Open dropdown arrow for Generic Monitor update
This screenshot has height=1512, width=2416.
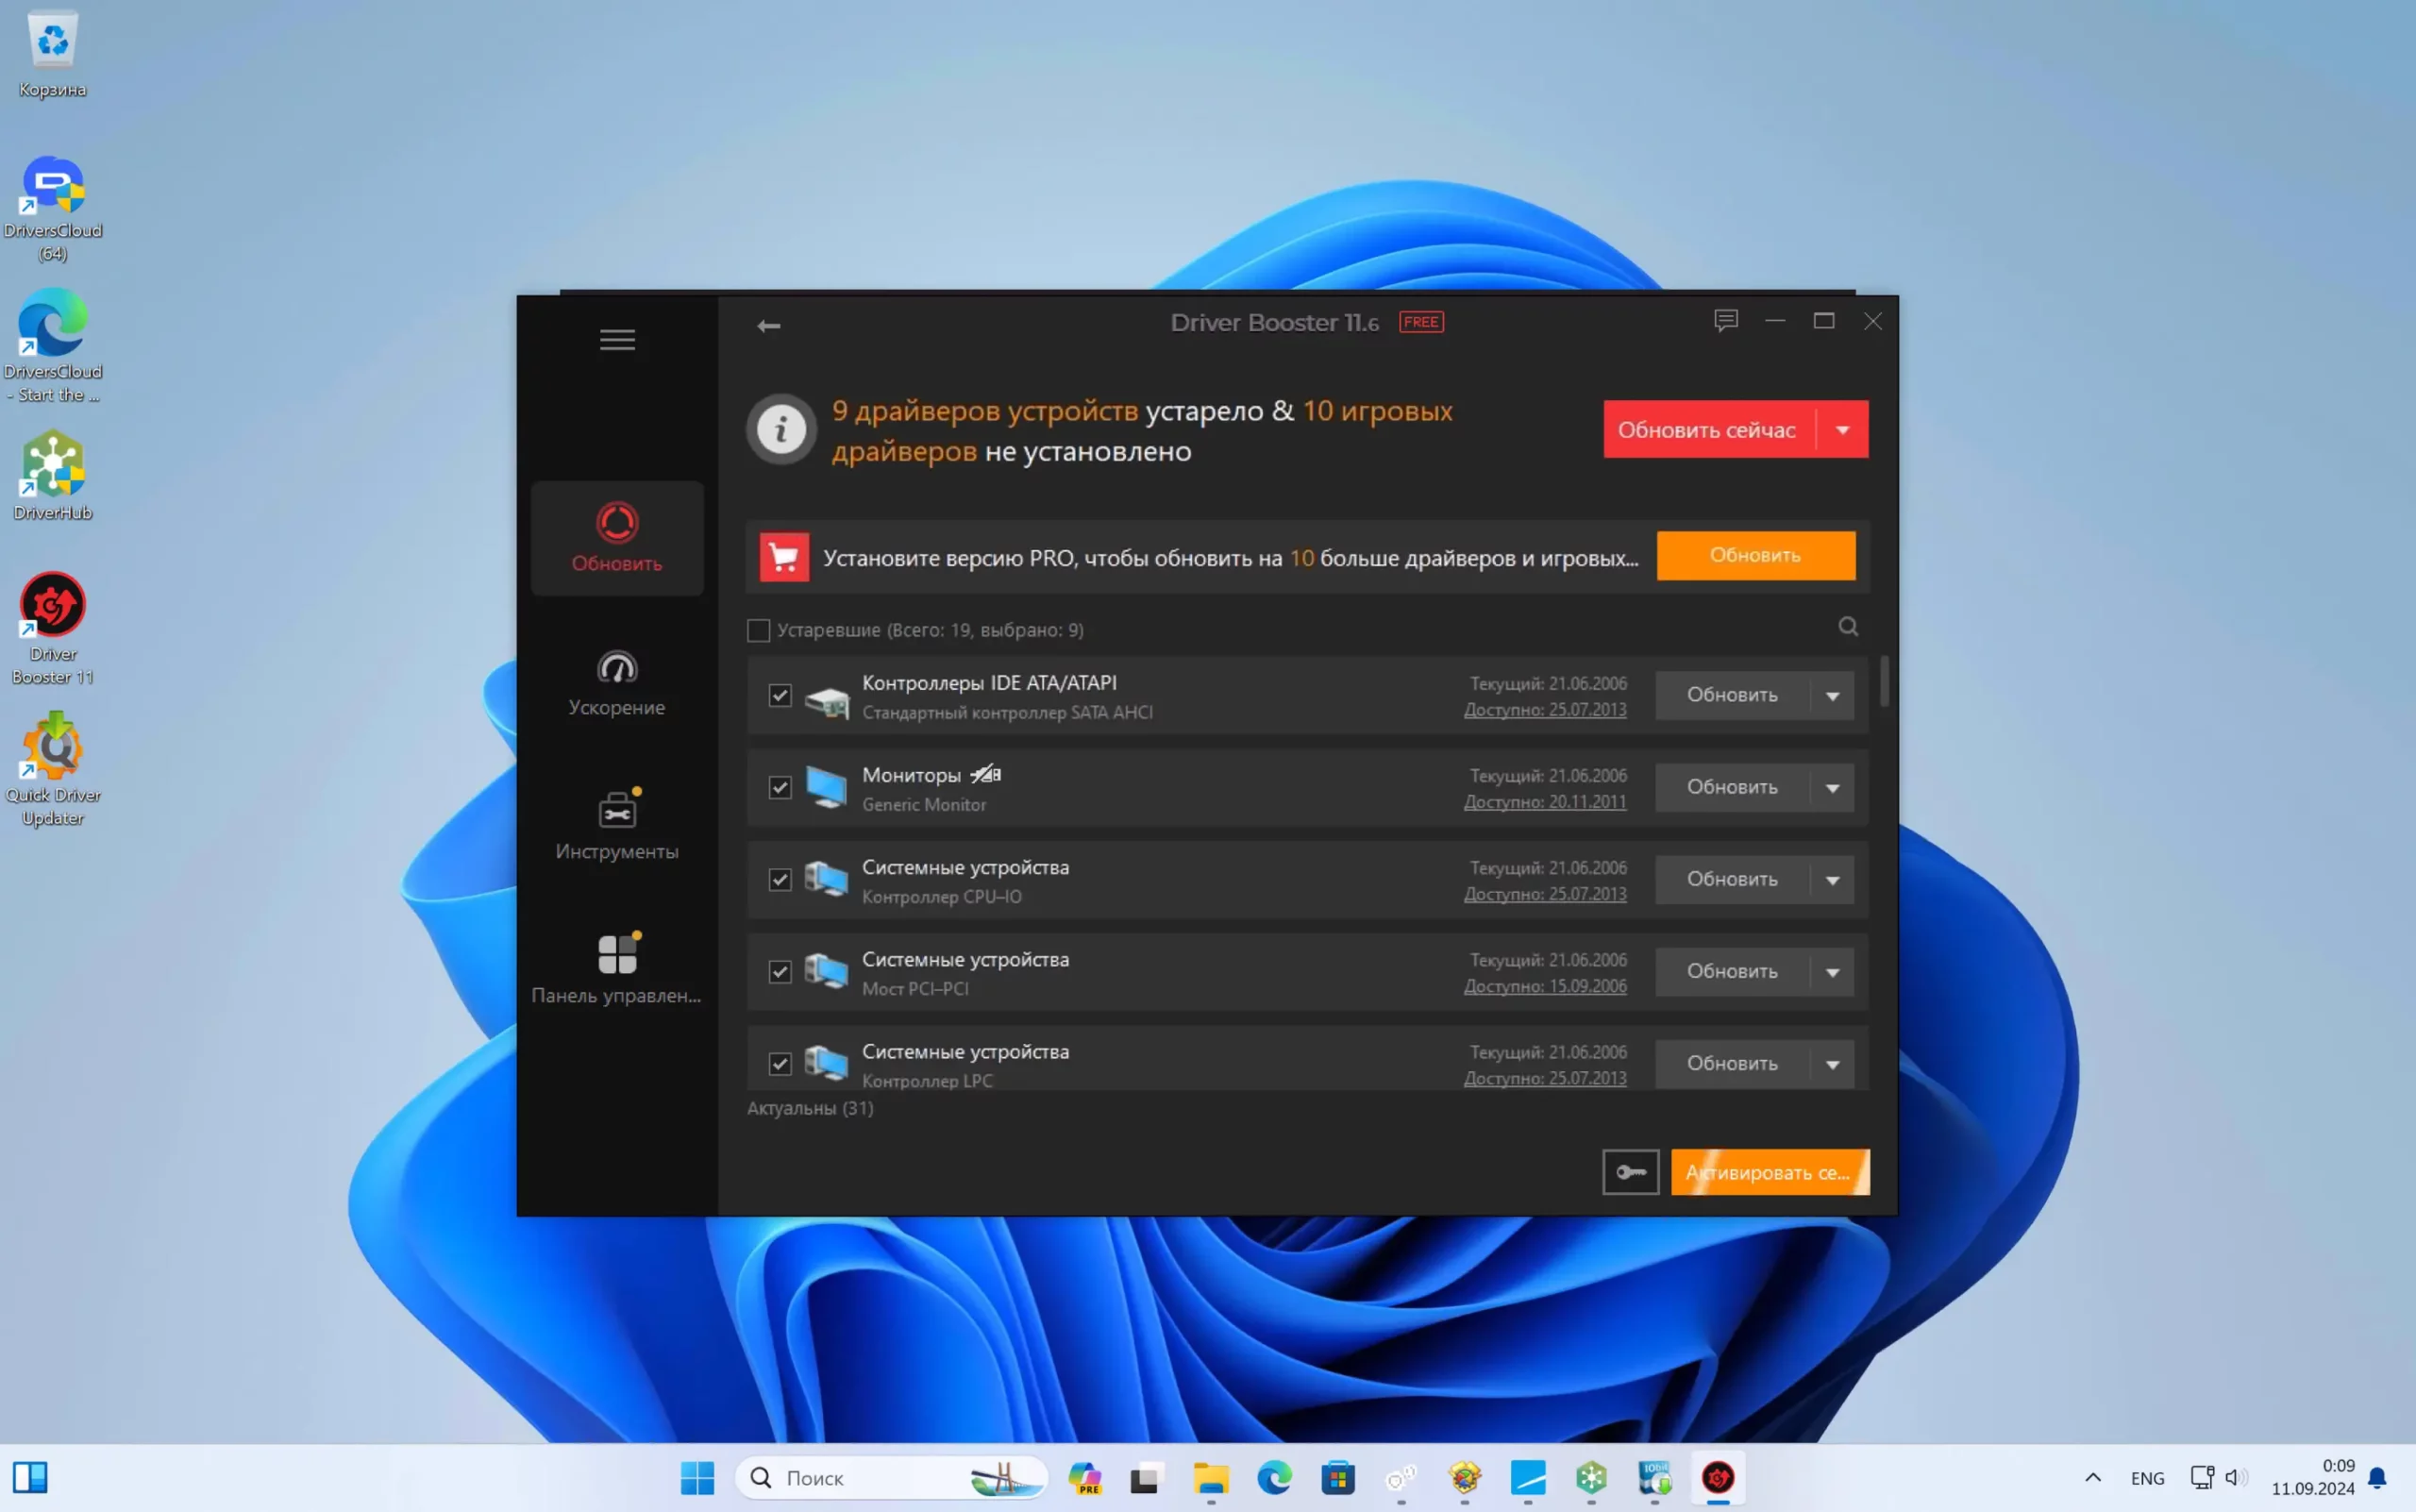(x=1832, y=788)
